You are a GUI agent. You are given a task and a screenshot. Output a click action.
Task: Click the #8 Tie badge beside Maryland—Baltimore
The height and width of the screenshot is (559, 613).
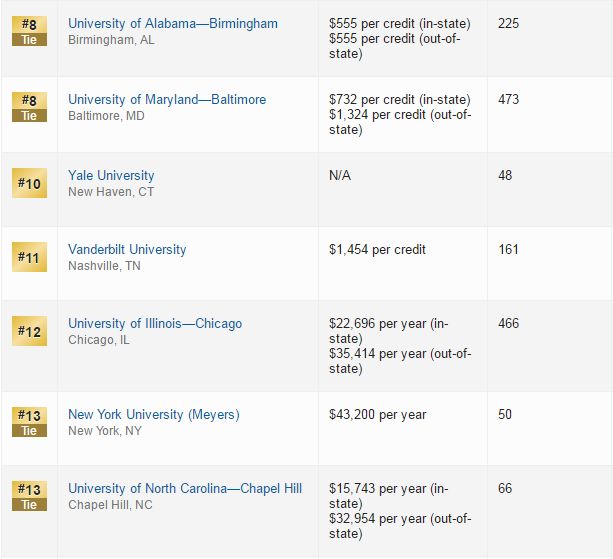pos(29,107)
